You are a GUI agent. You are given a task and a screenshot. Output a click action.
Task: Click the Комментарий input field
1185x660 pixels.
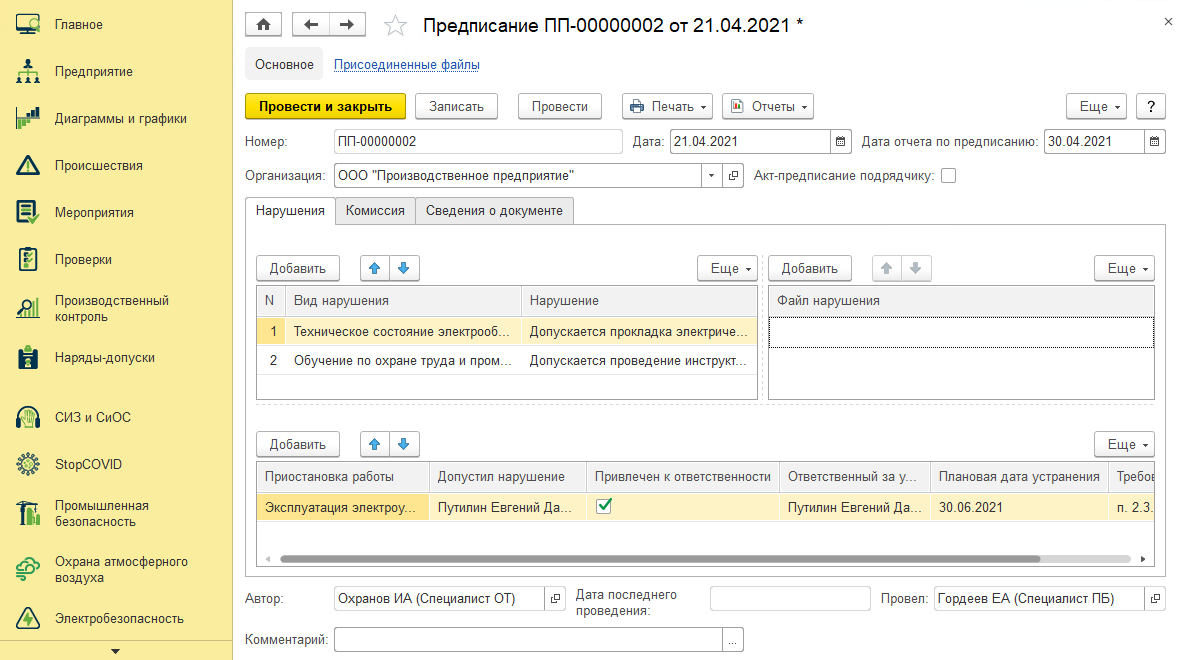pyautogui.click(x=528, y=640)
